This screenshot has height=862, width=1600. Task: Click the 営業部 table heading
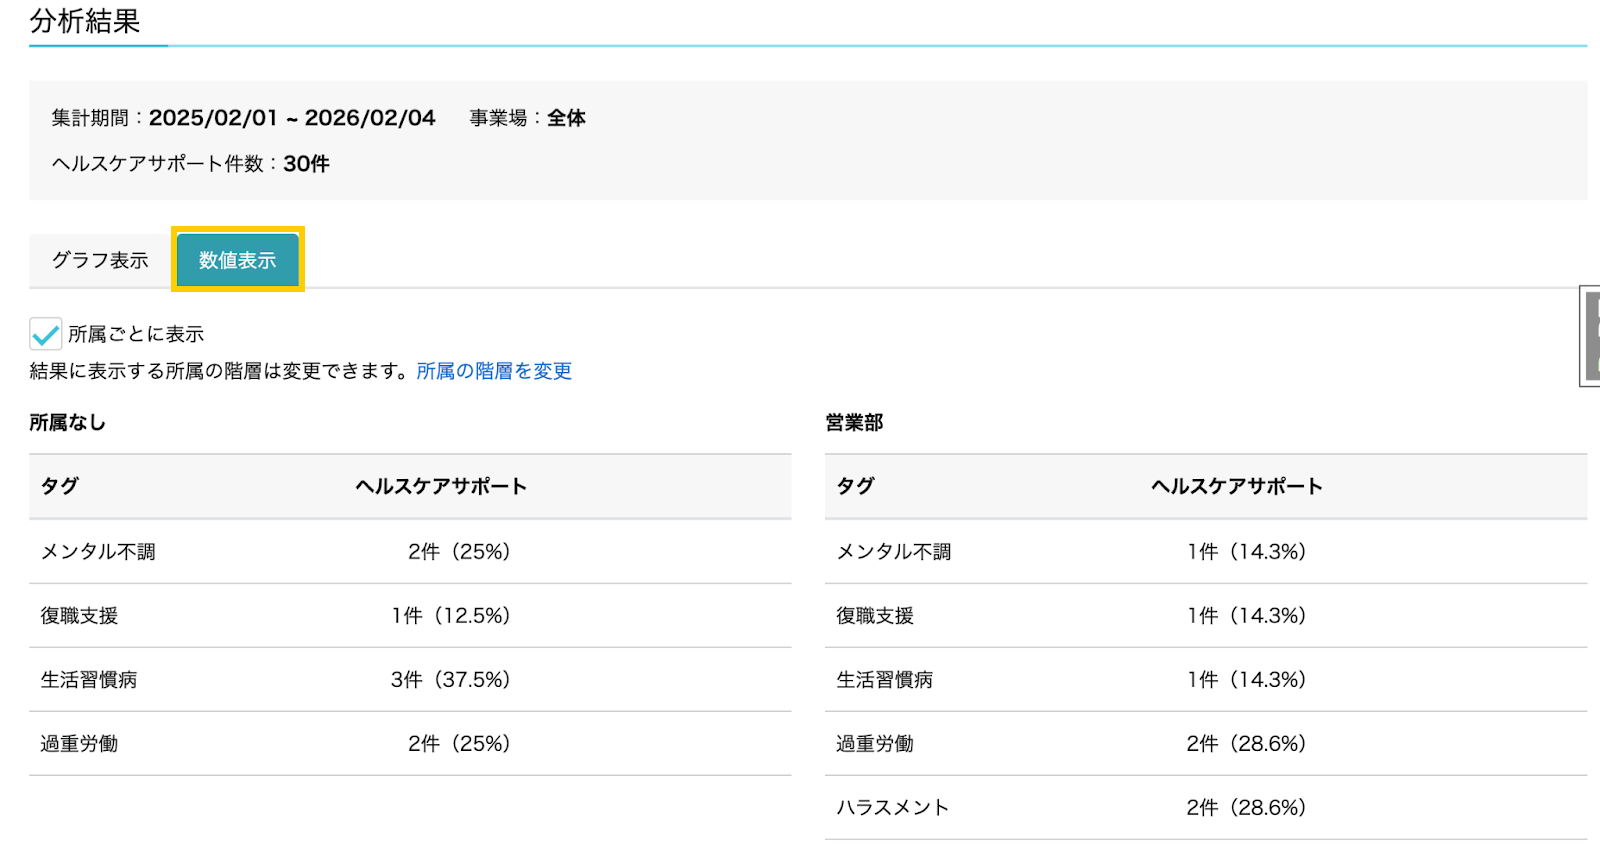(x=854, y=423)
